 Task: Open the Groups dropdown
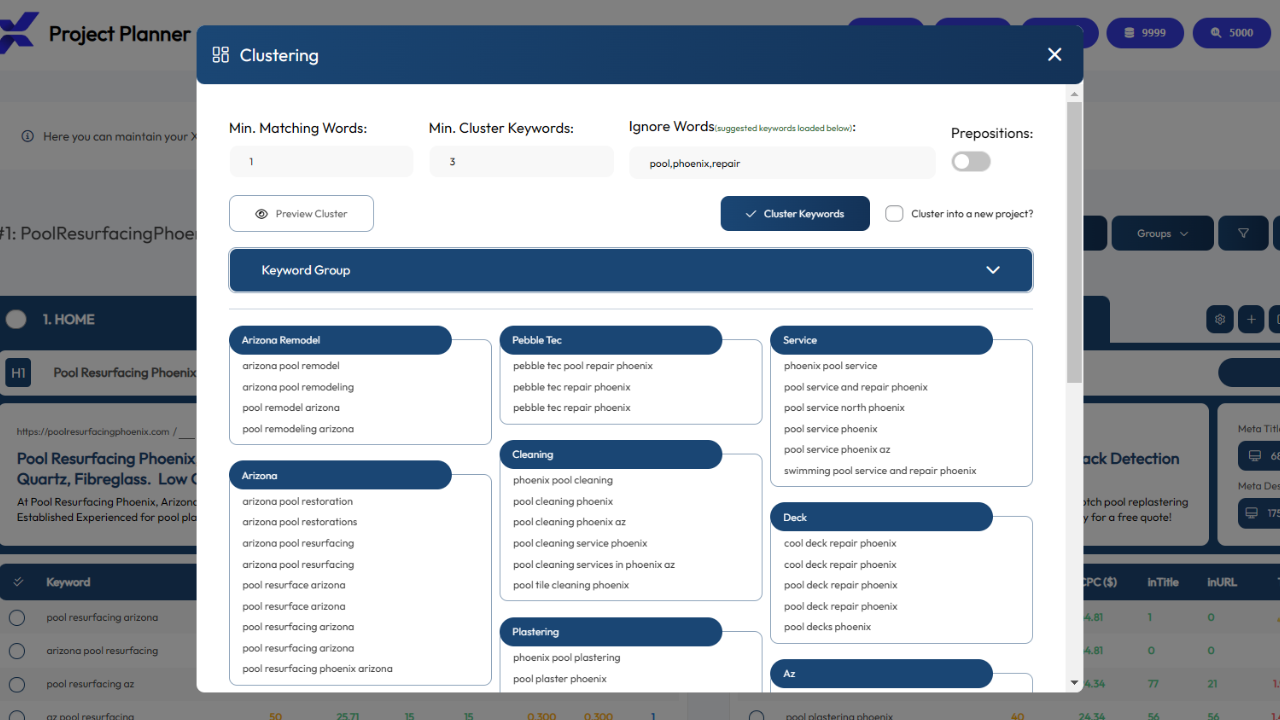coord(1162,233)
